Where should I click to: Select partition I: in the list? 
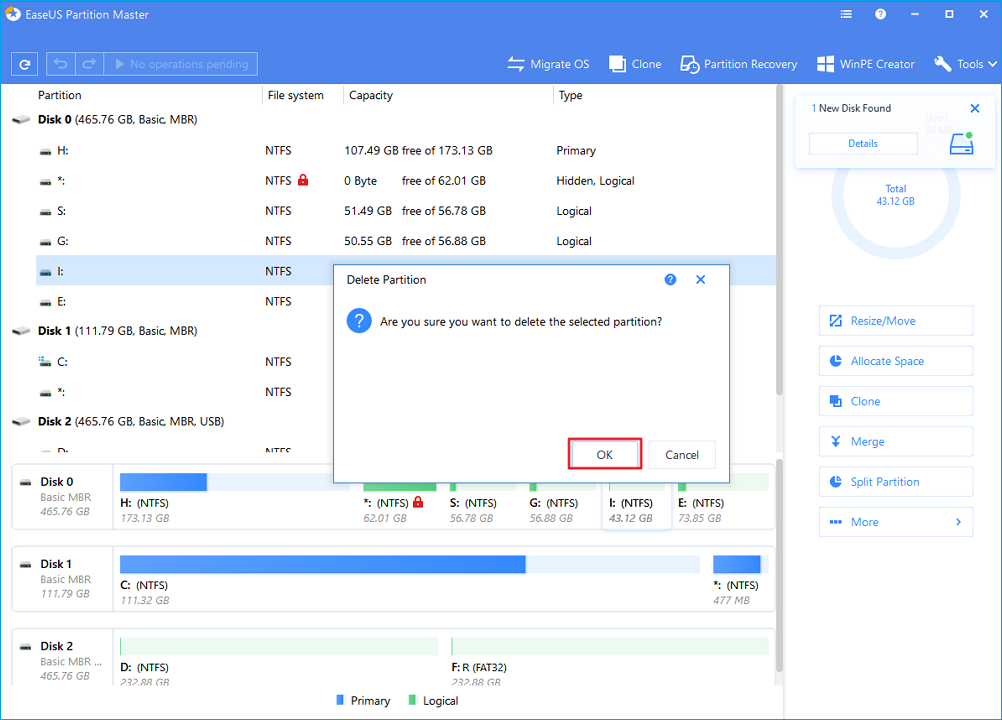tap(185, 271)
